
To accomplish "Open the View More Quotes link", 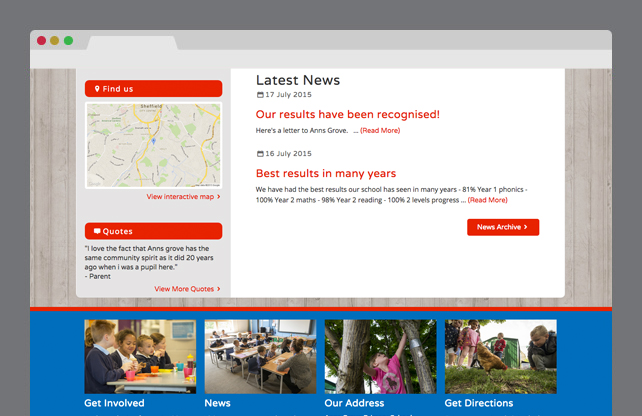I will pyautogui.click(x=186, y=289).
